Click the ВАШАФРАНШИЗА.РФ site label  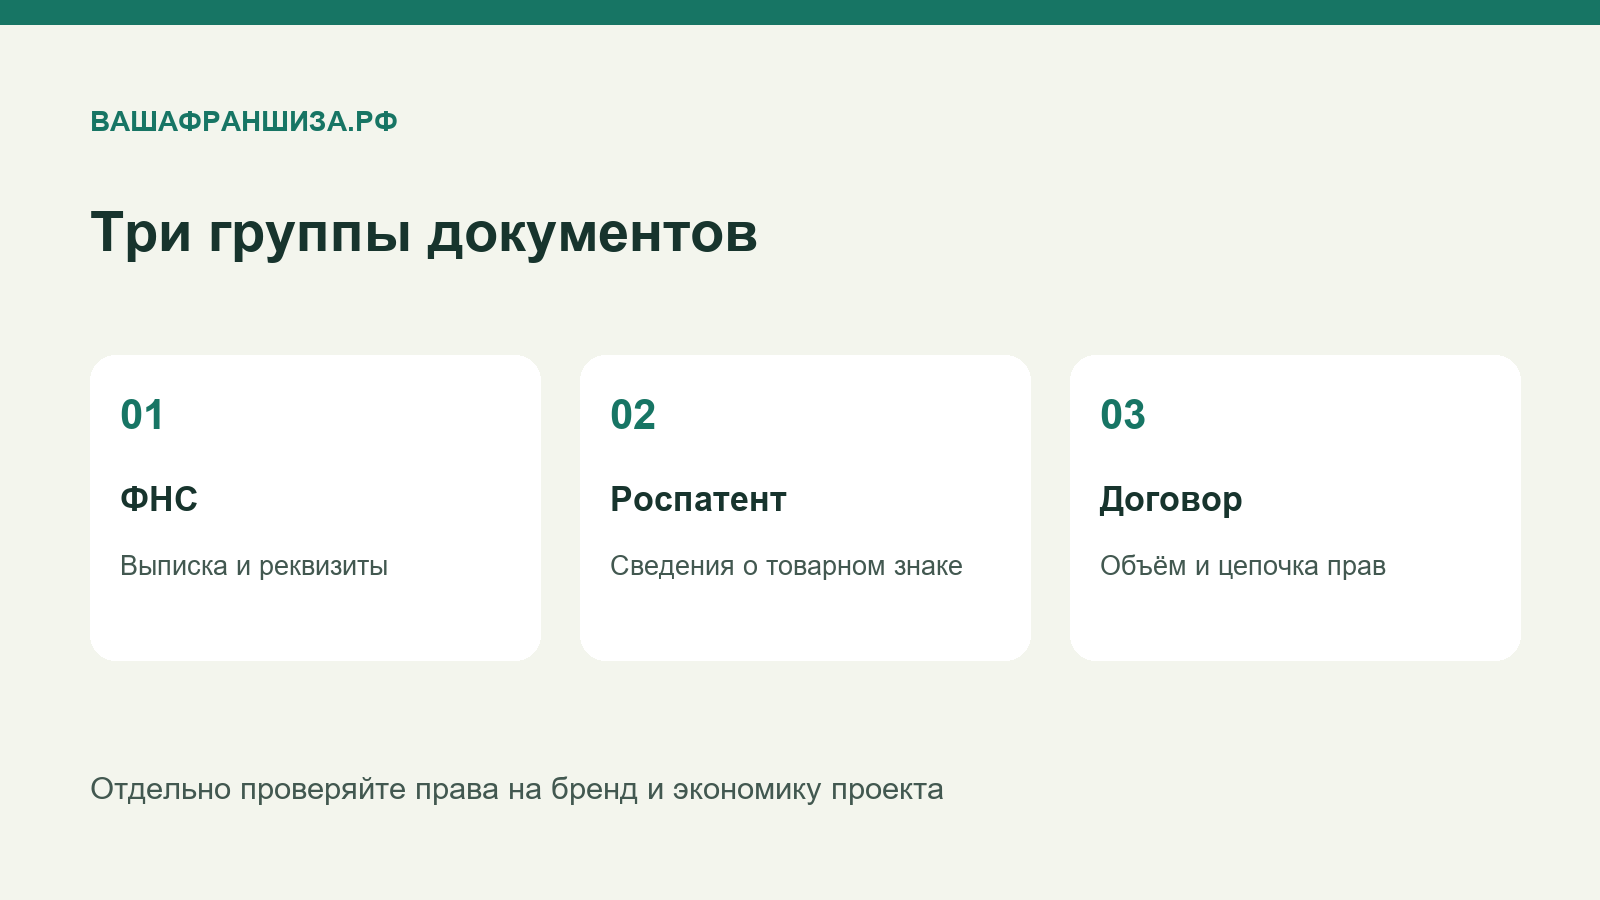(x=244, y=122)
